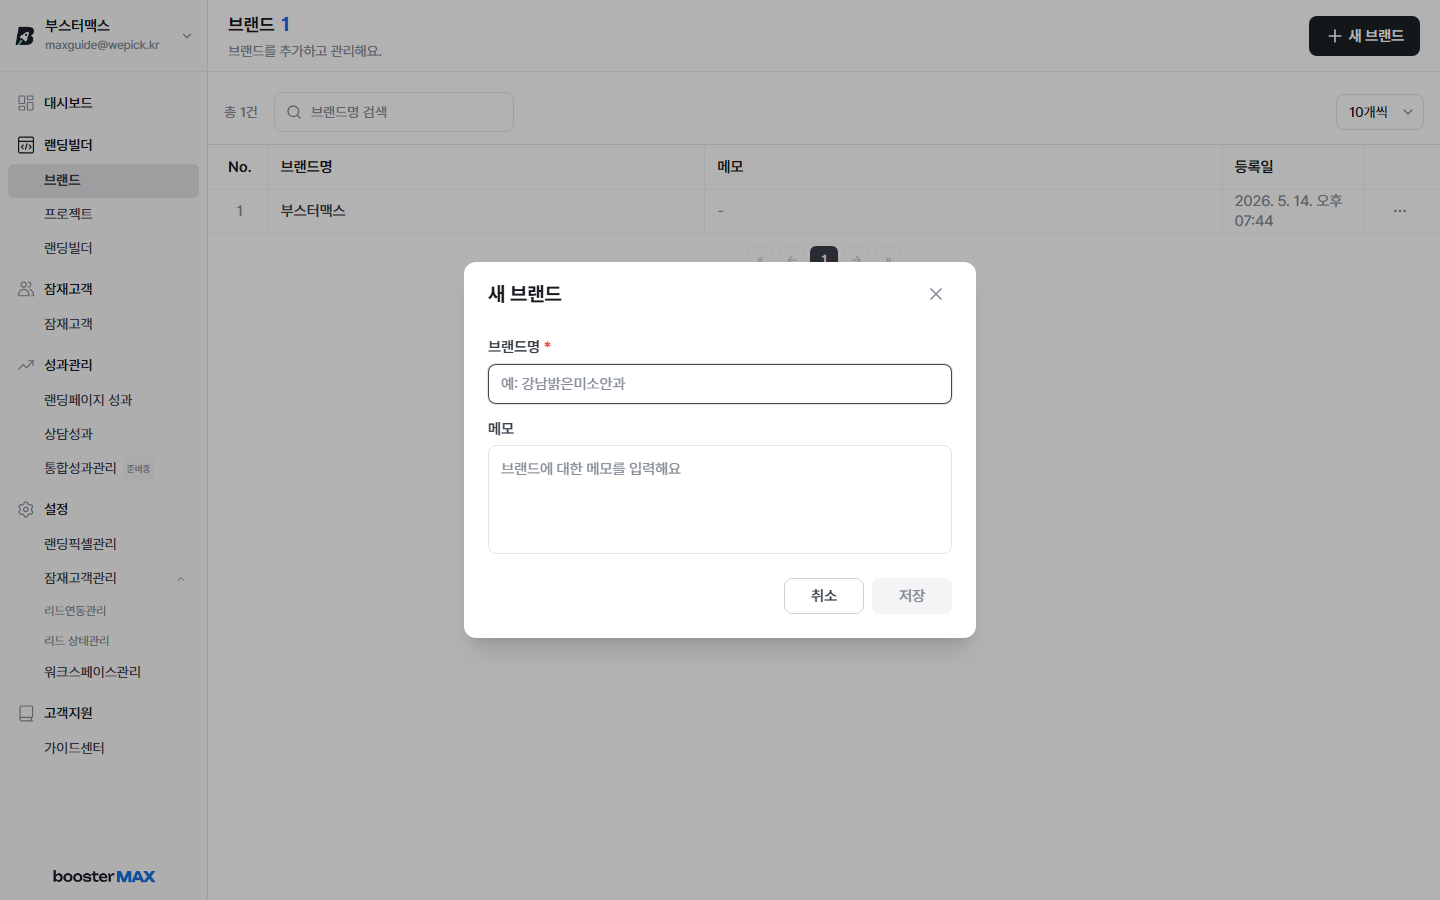Click the + 새 브랜드 button
Image resolution: width=1440 pixels, height=900 pixels.
(x=1364, y=36)
